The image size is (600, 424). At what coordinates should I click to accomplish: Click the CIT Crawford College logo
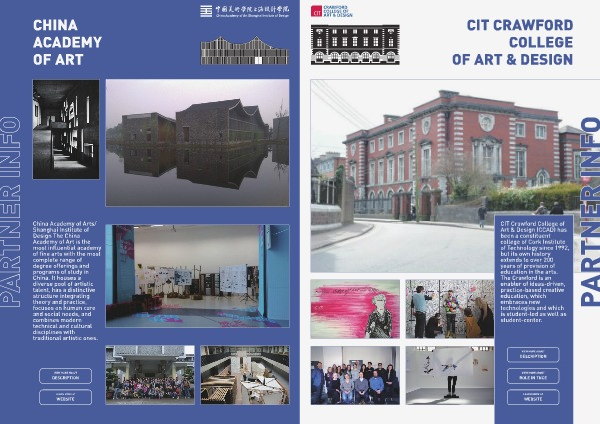335,11
